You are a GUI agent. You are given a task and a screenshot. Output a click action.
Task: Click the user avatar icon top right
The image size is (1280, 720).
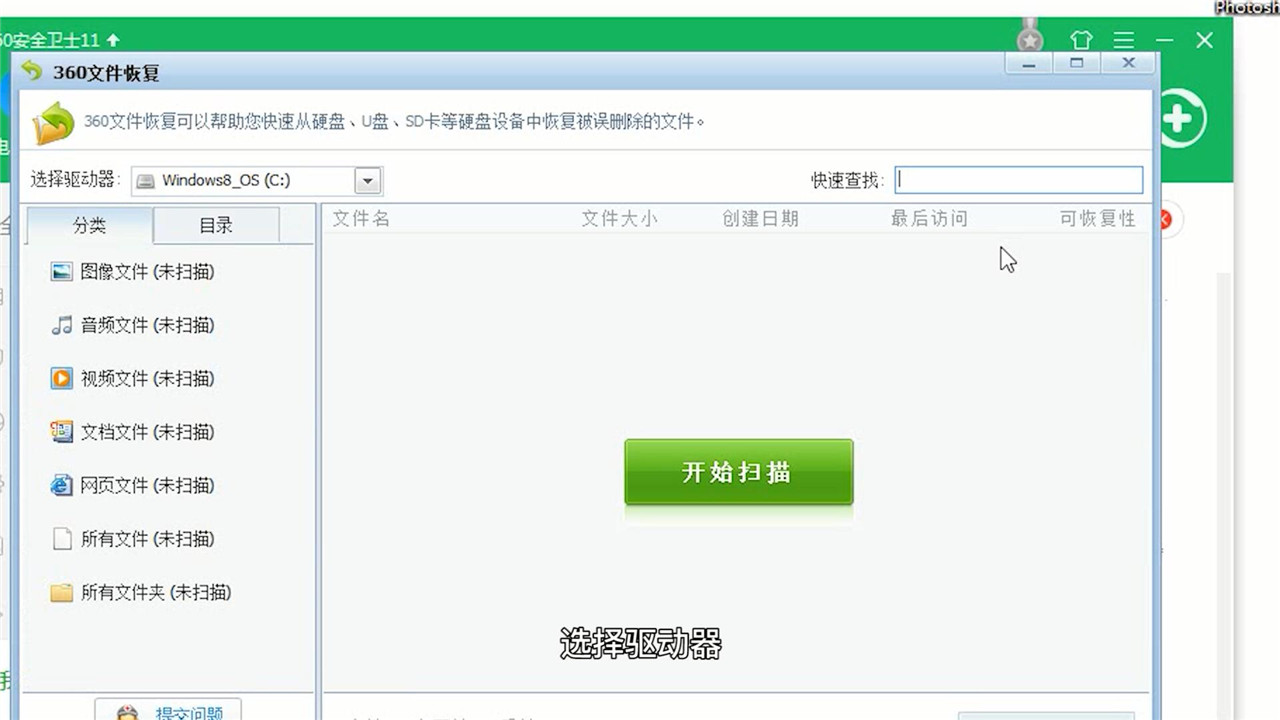point(1029,40)
